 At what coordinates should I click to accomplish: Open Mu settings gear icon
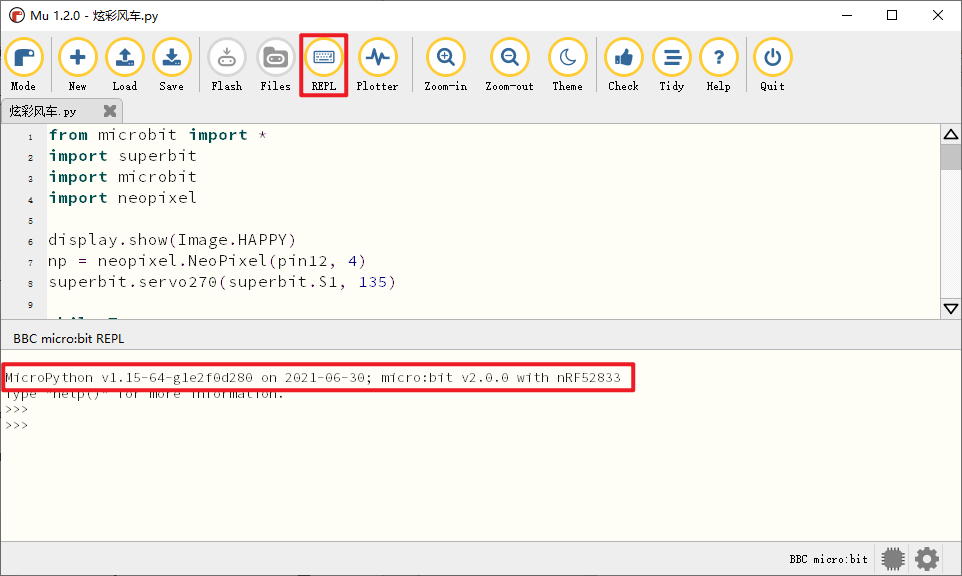pos(927,559)
